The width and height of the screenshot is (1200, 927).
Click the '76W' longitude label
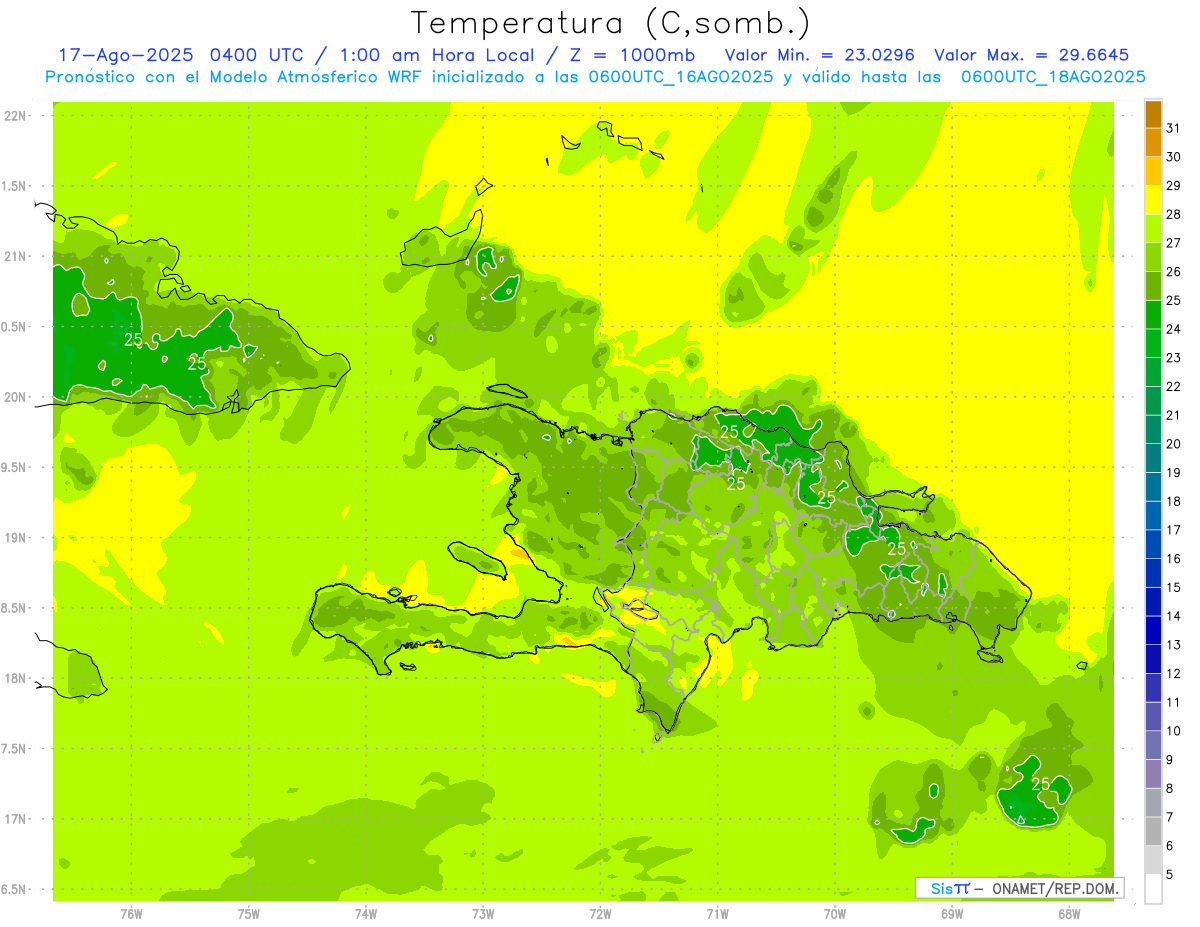(131, 913)
